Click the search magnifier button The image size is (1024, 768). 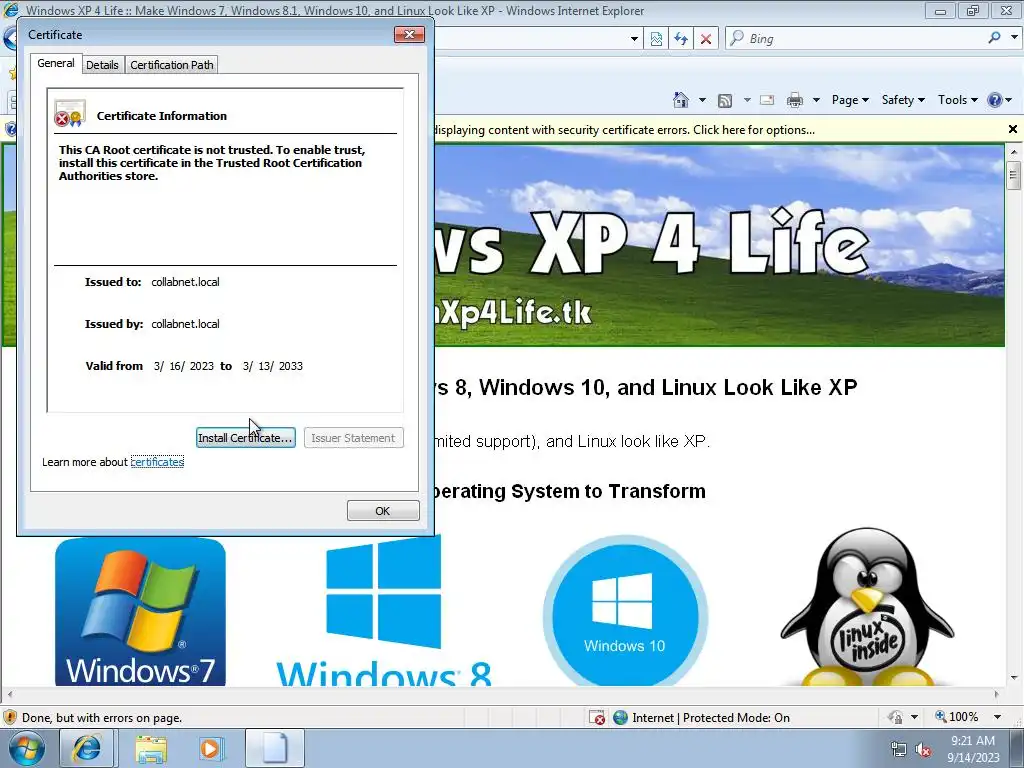point(995,38)
